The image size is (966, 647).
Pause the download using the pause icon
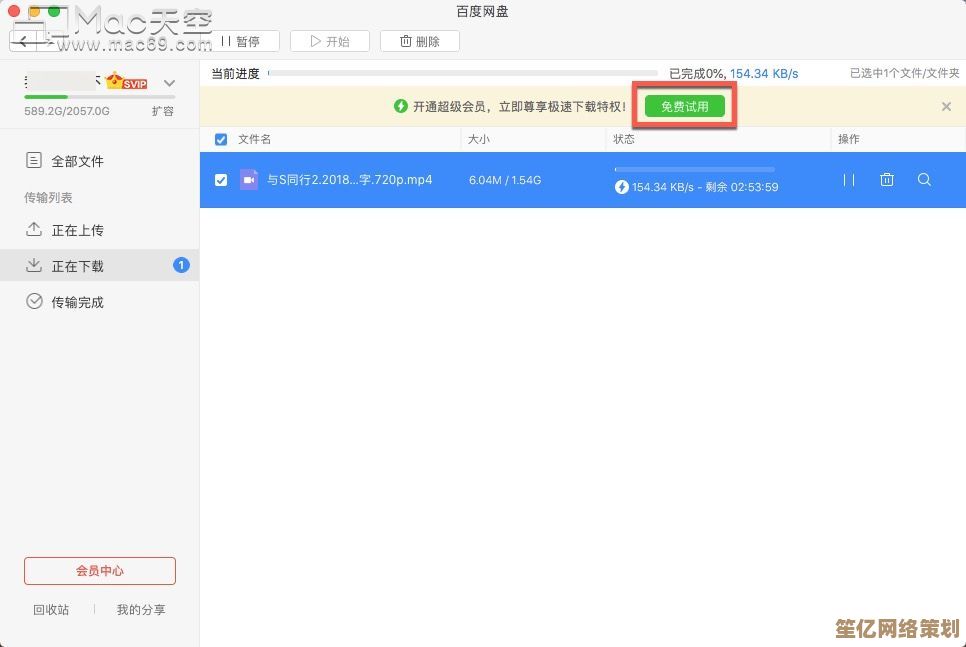pyautogui.click(x=847, y=180)
